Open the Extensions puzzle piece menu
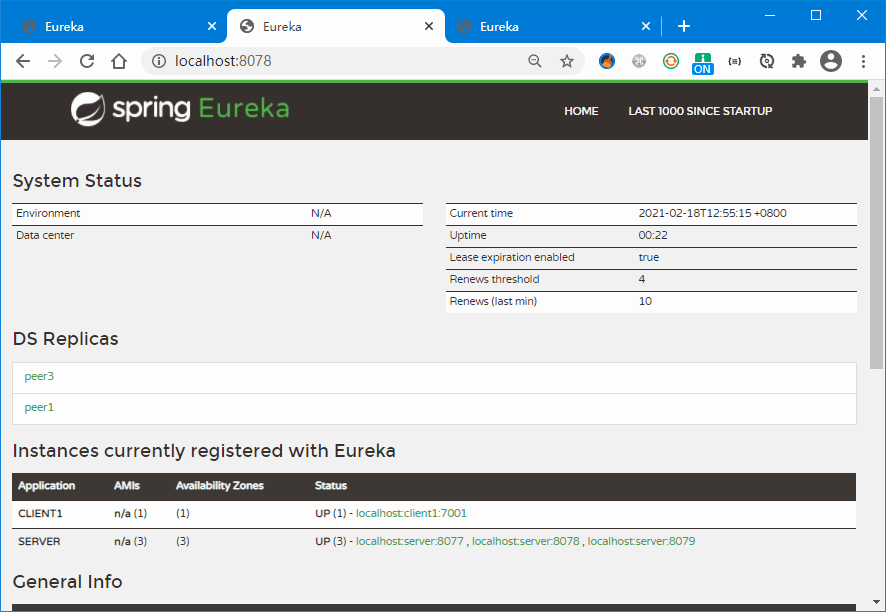886x612 pixels. (798, 61)
